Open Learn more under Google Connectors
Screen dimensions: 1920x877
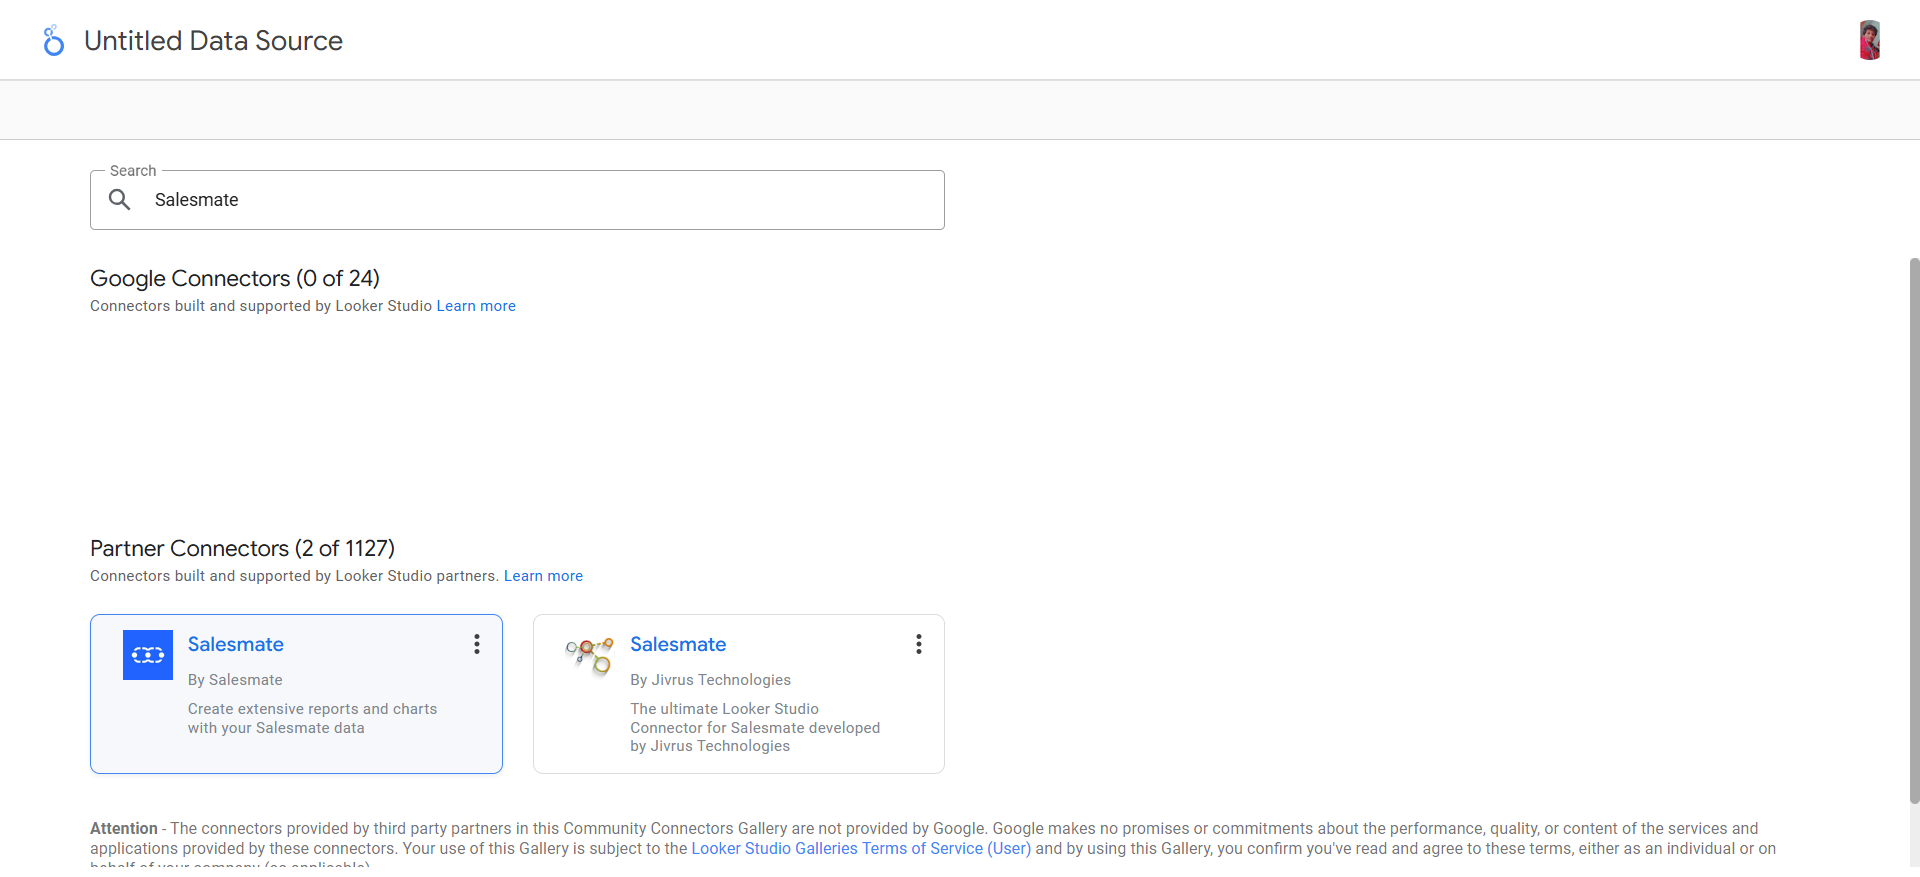[476, 306]
